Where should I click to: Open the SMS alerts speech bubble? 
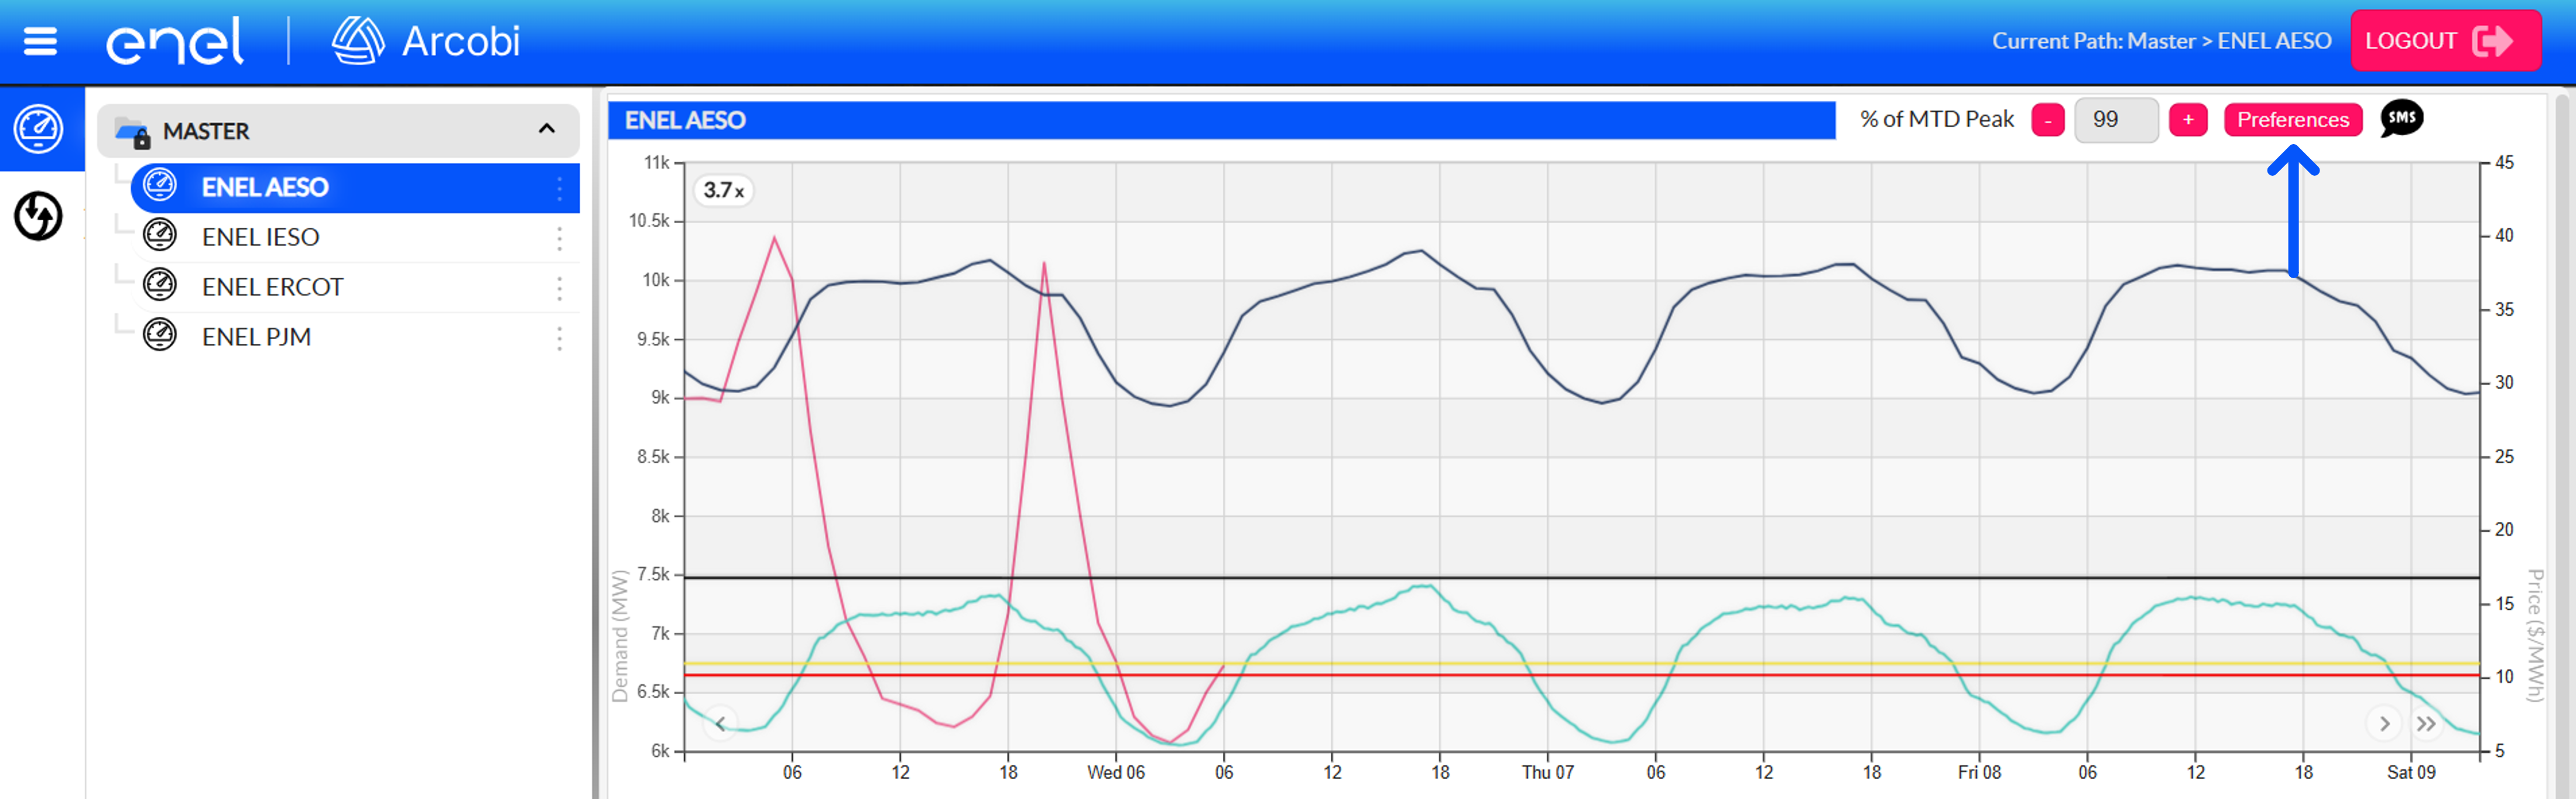point(2401,119)
